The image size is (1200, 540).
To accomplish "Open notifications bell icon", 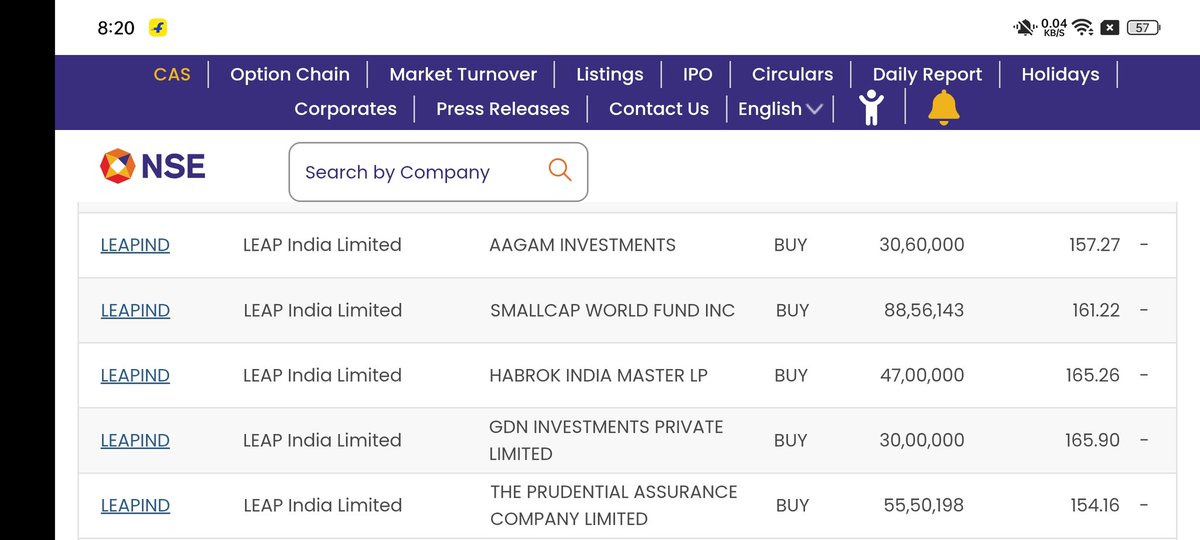I will tap(943, 108).
